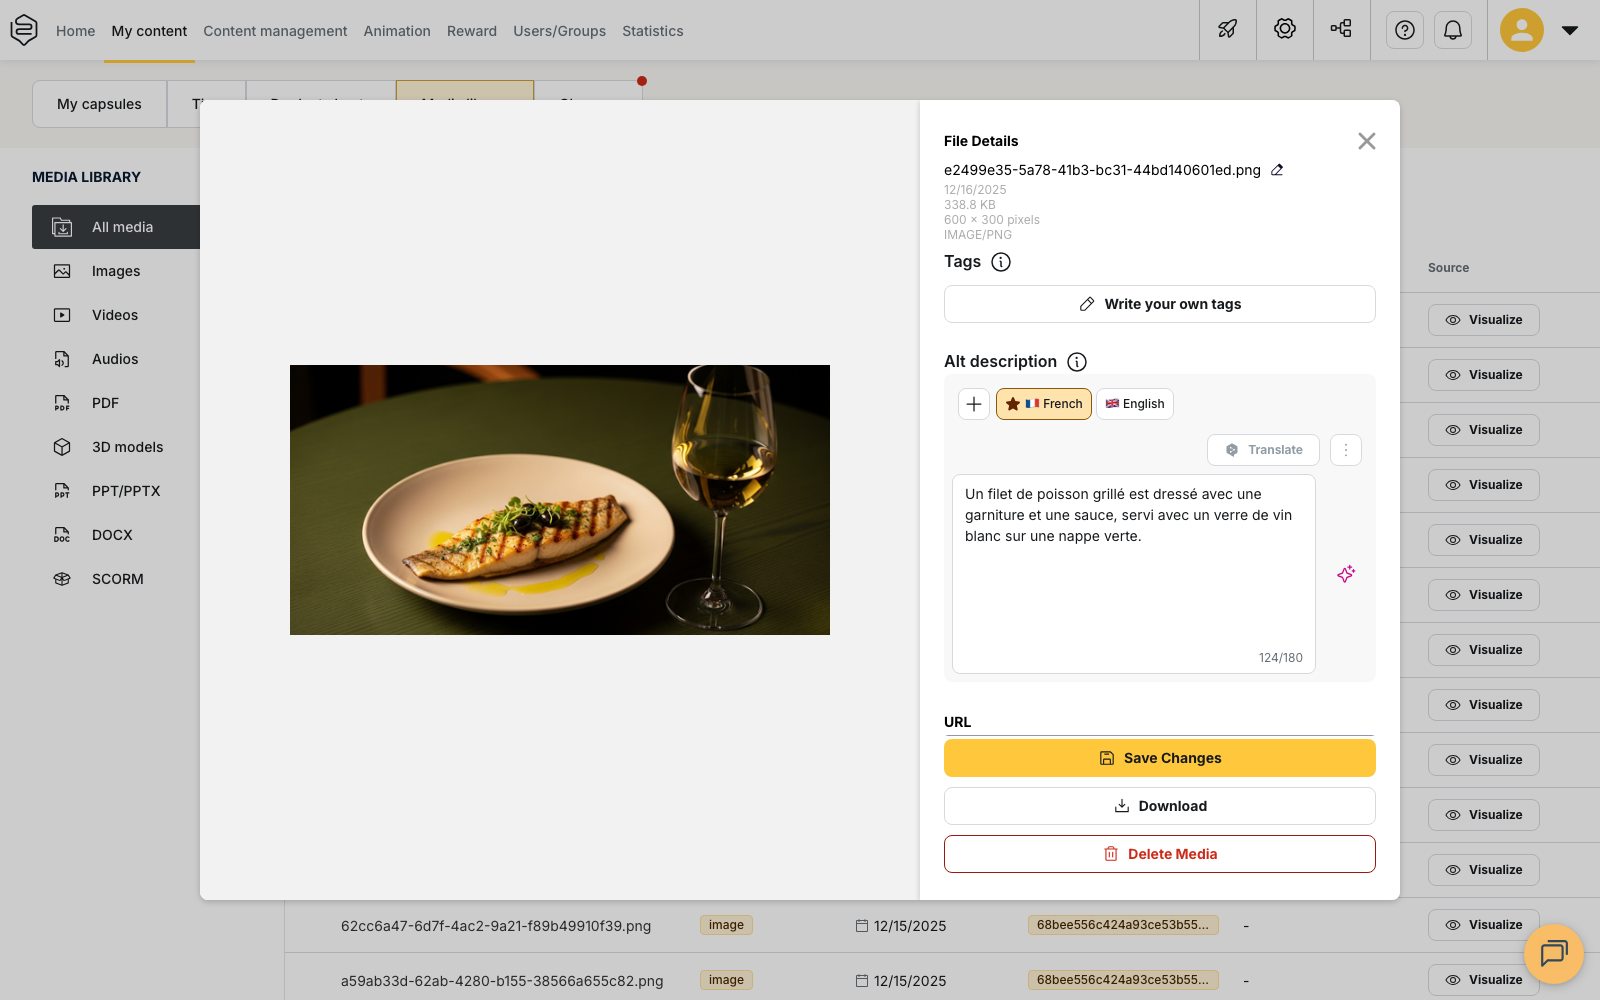
Task: Click Delete Media button
Action: pyautogui.click(x=1160, y=854)
